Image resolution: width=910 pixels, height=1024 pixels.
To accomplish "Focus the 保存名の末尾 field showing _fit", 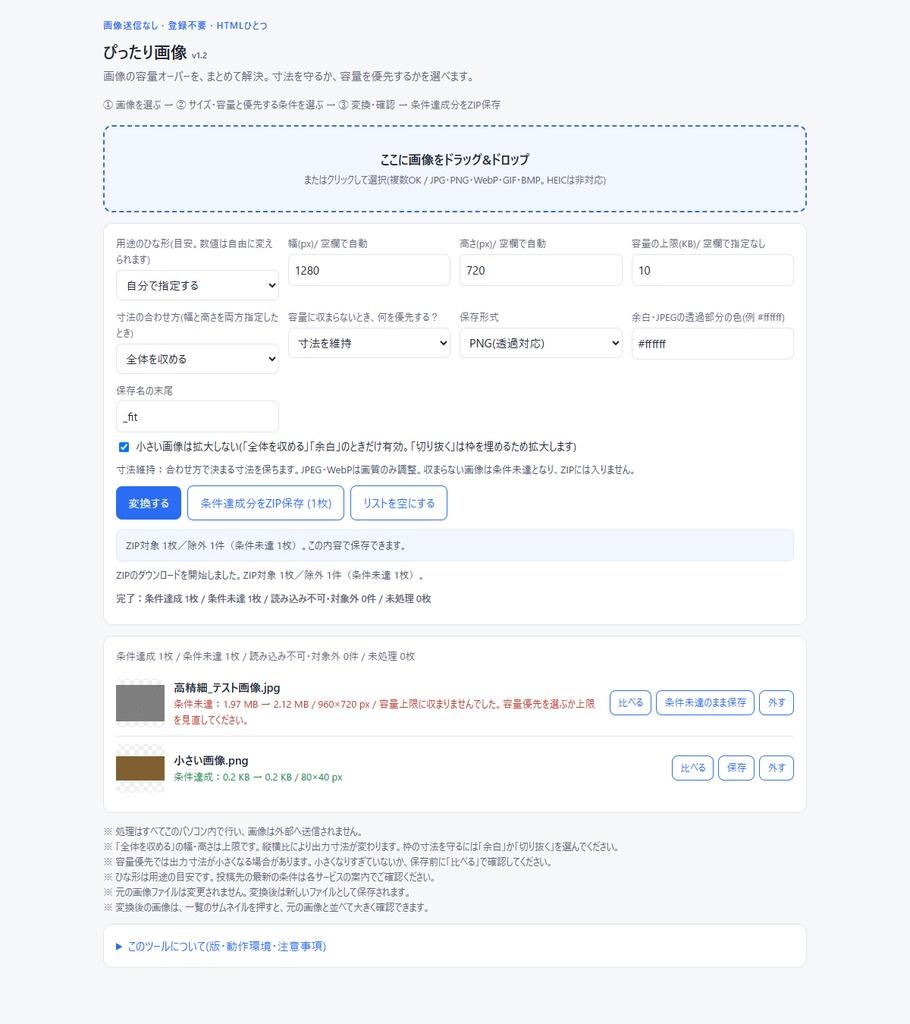I will point(197,417).
